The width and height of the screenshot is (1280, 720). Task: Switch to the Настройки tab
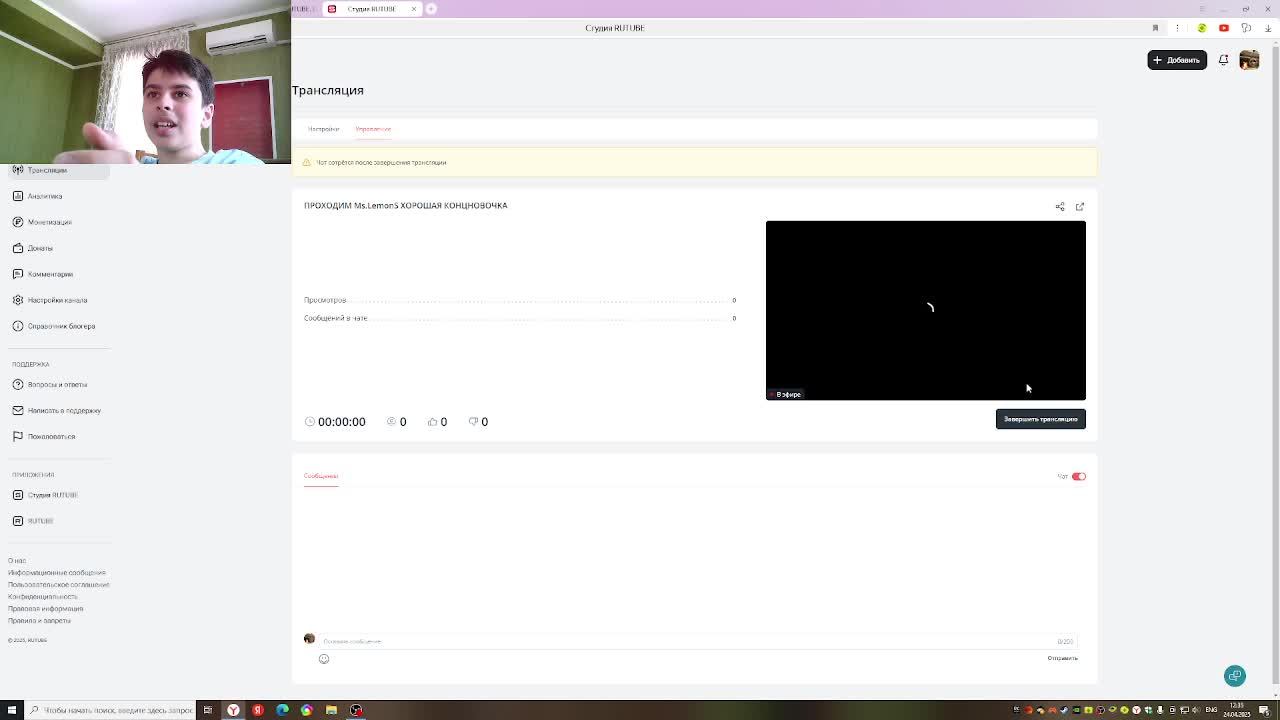pyautogui.click(x=323, y=129)
